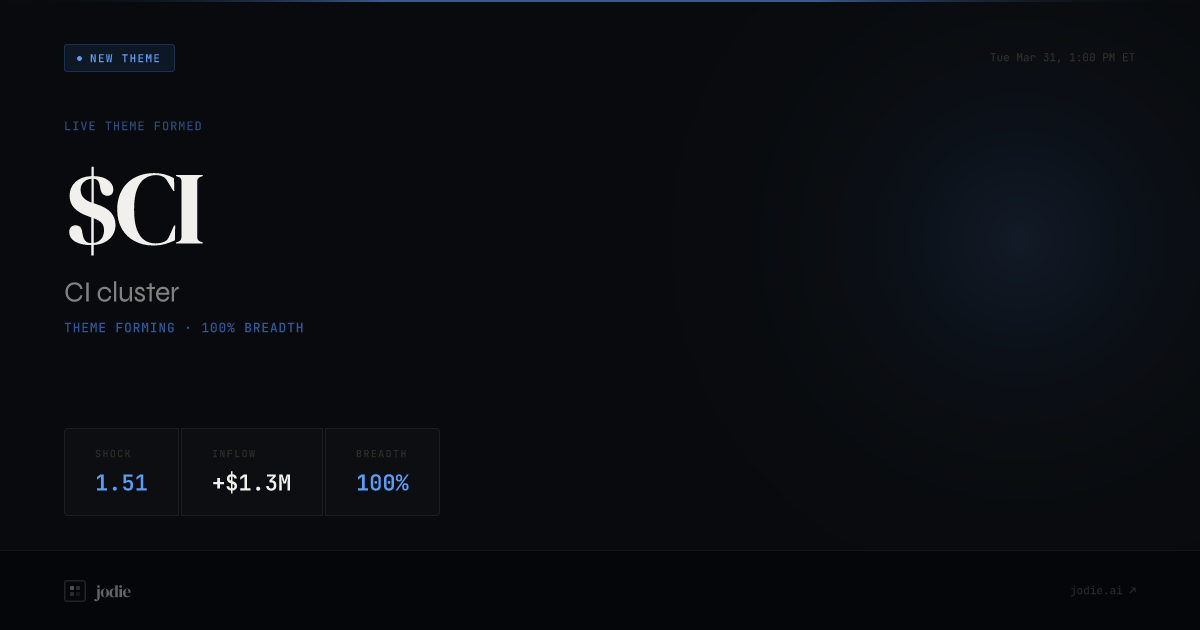This screenshot has height=630, width=1200.
Task: Click the +$1.3M inflow value
Action: click(x=251, y=483)
